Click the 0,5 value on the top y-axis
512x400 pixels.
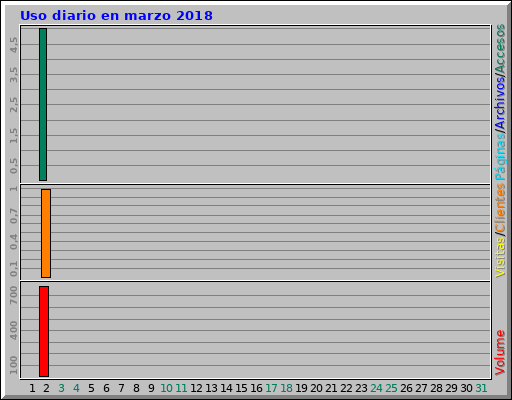pos(13,166)
